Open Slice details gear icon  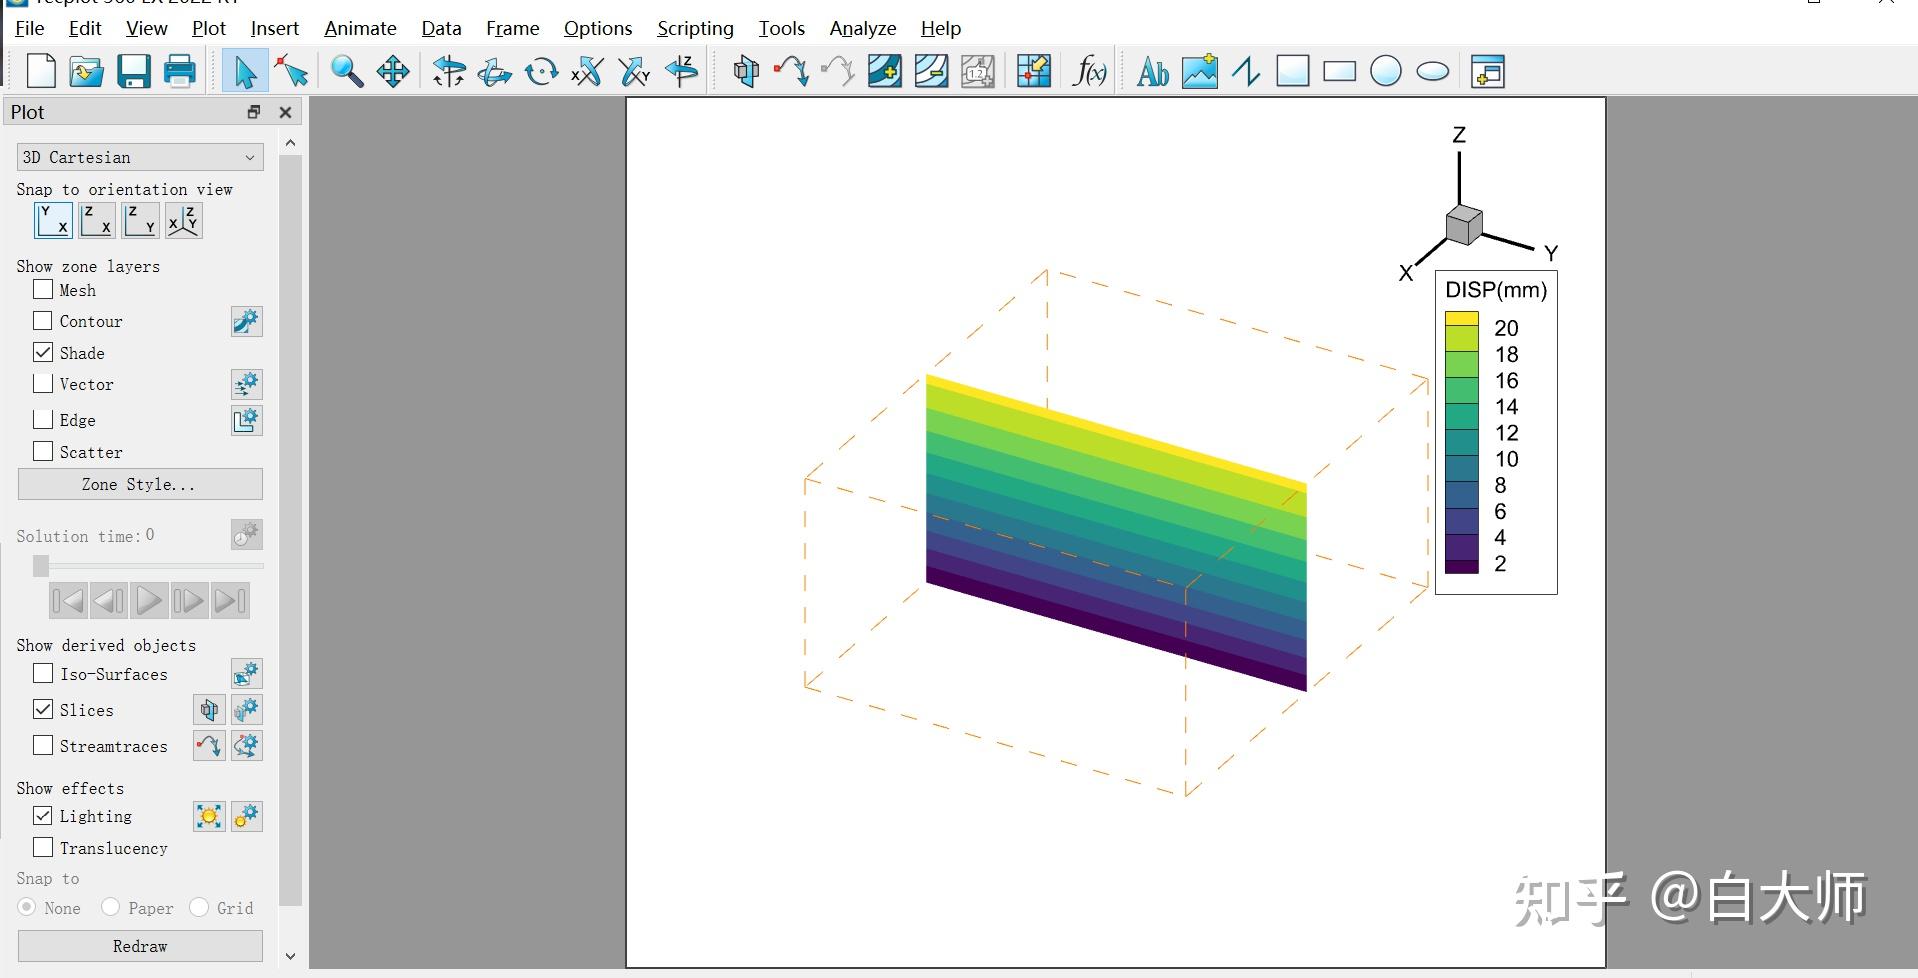pyautogui.click(x=246, y=710)
